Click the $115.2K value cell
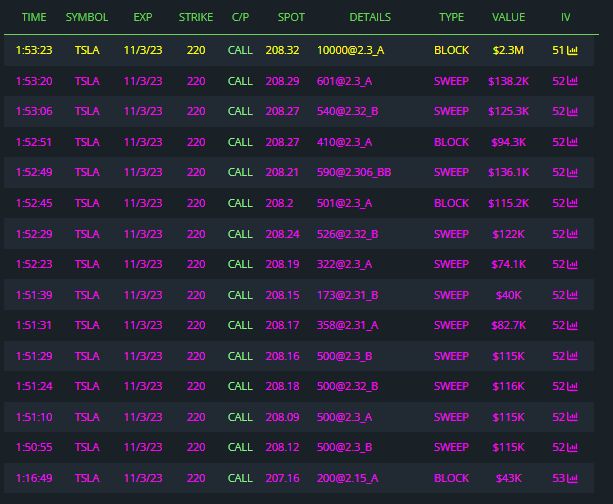 pos(508,203)
